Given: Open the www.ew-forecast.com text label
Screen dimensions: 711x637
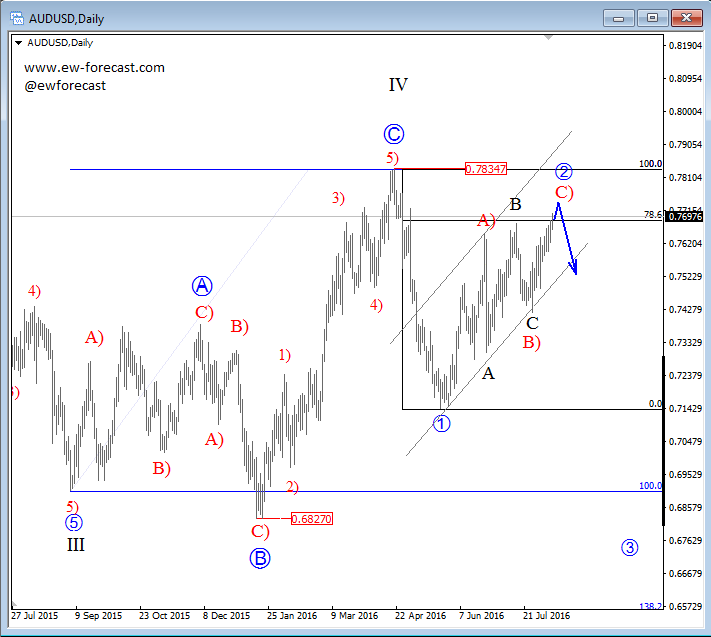Looking at the screenshot, I should pyautogui.click(x=94, y=68).
